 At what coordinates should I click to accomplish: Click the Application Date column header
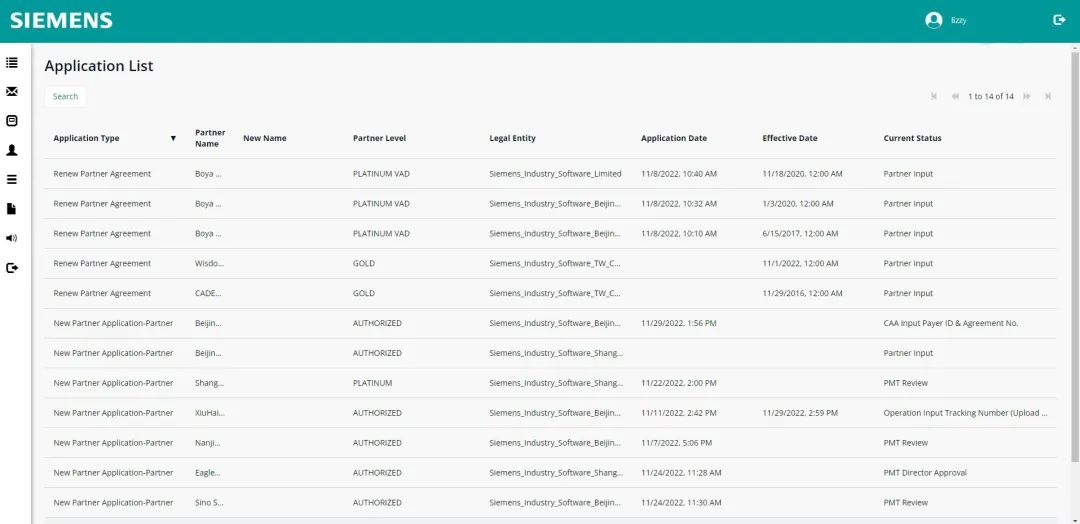(x=674, y=138)
